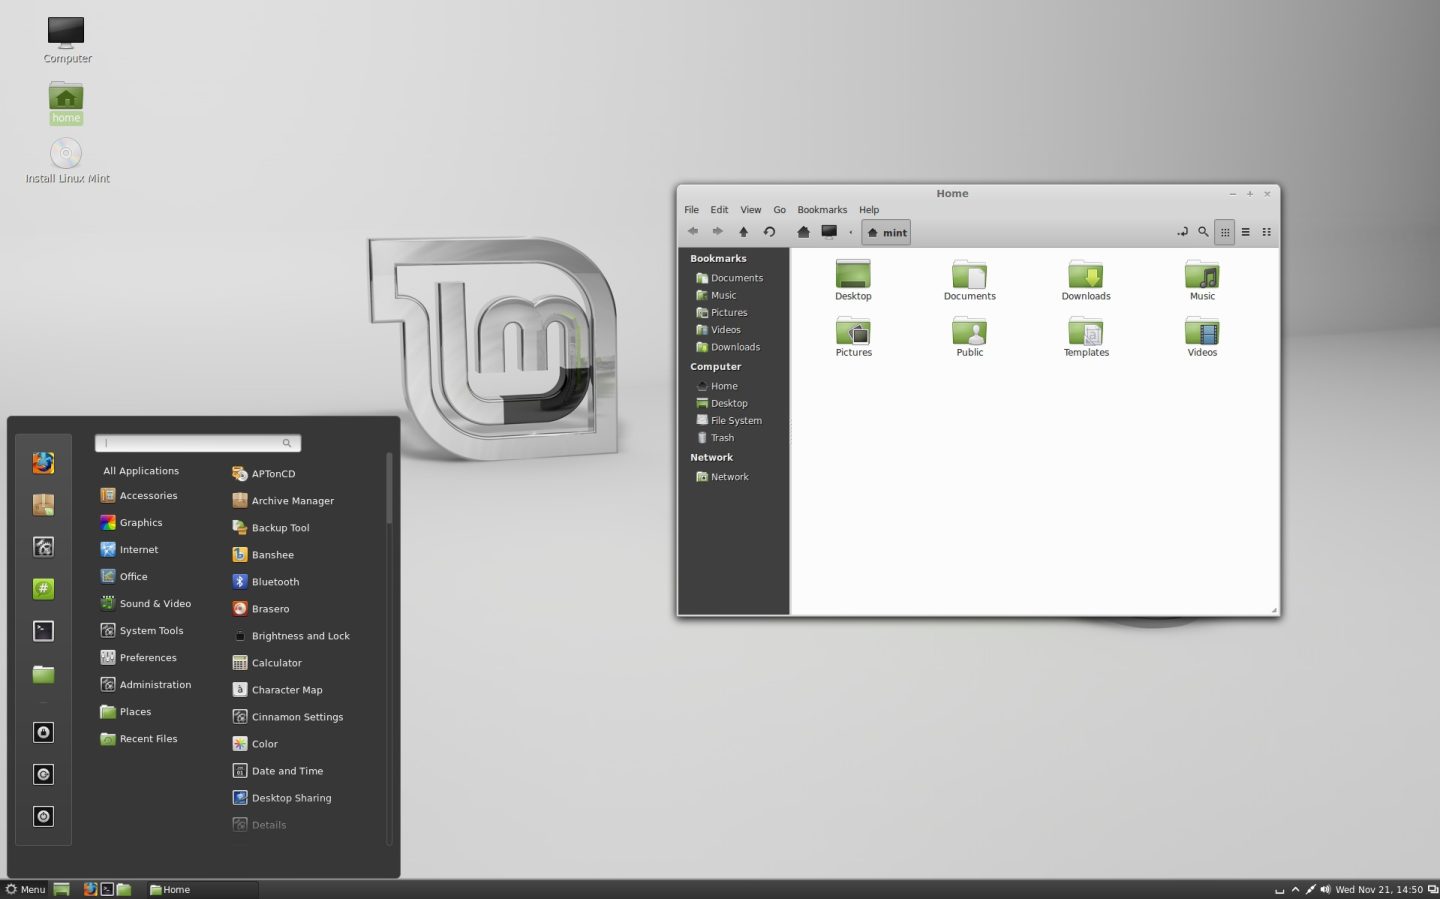The height and width of the screenshot is (899, 1440).
Task: Shut down via the menu power icon
Action: pos(43,816)
